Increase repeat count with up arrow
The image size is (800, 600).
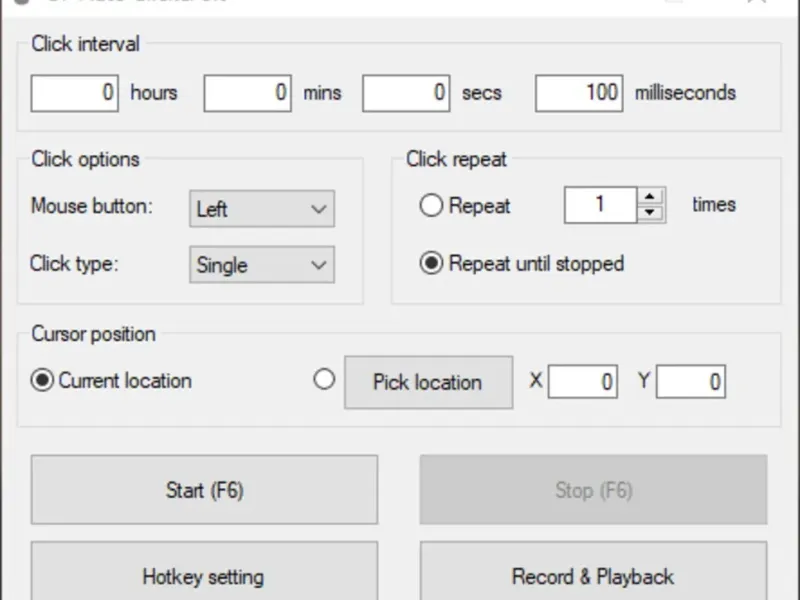pos(651,196)
